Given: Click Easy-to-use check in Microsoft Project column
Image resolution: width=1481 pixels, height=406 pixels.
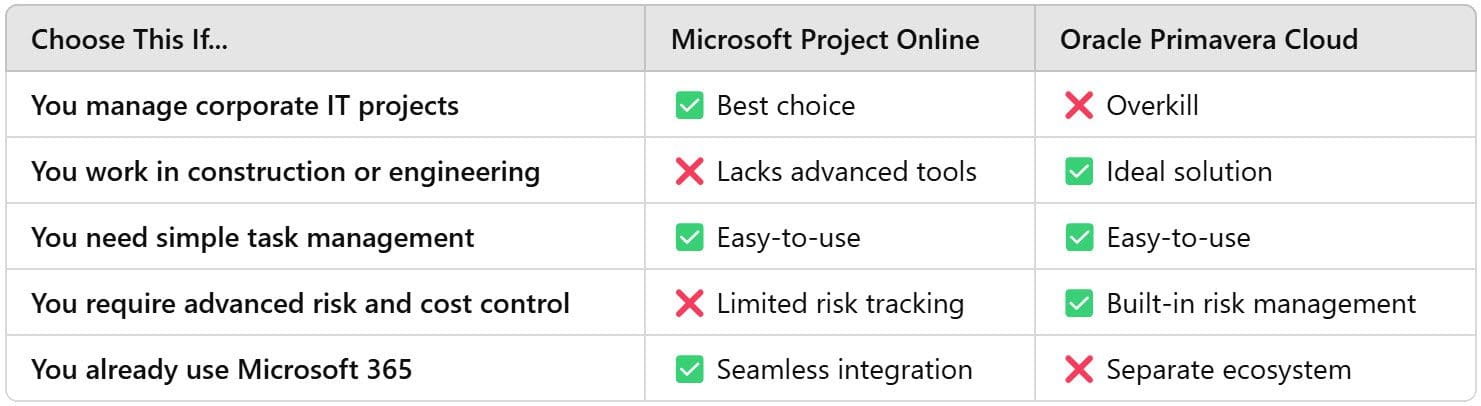Looking at the screenshot, I should pos(690,237).
